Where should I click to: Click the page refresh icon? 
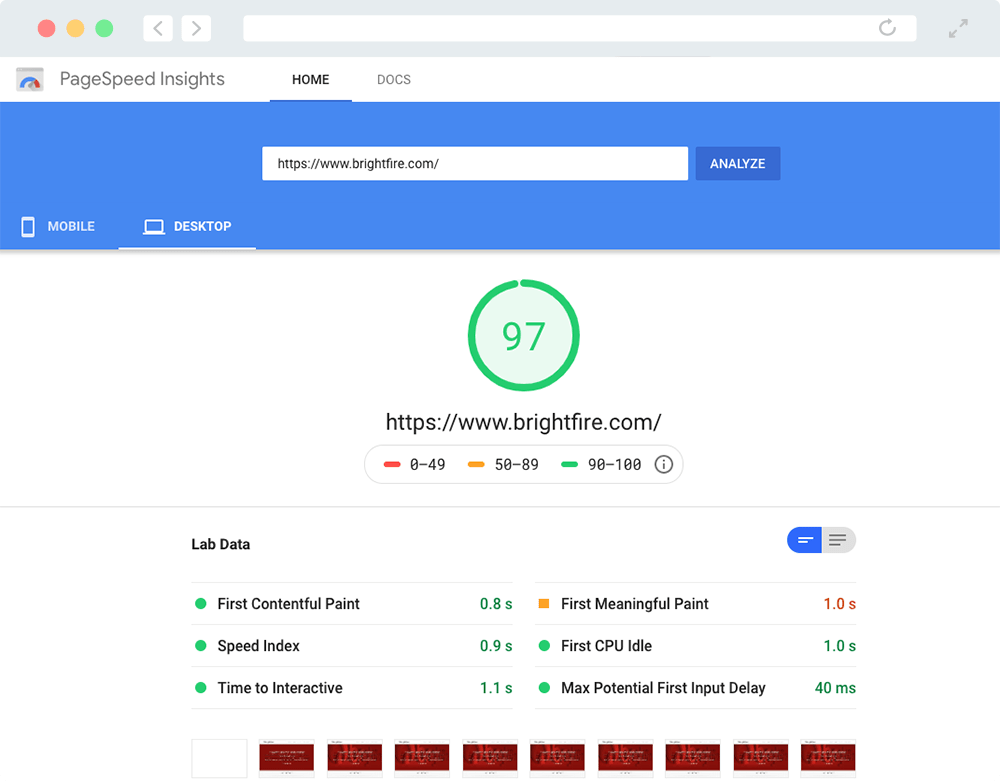pos(888,28)
